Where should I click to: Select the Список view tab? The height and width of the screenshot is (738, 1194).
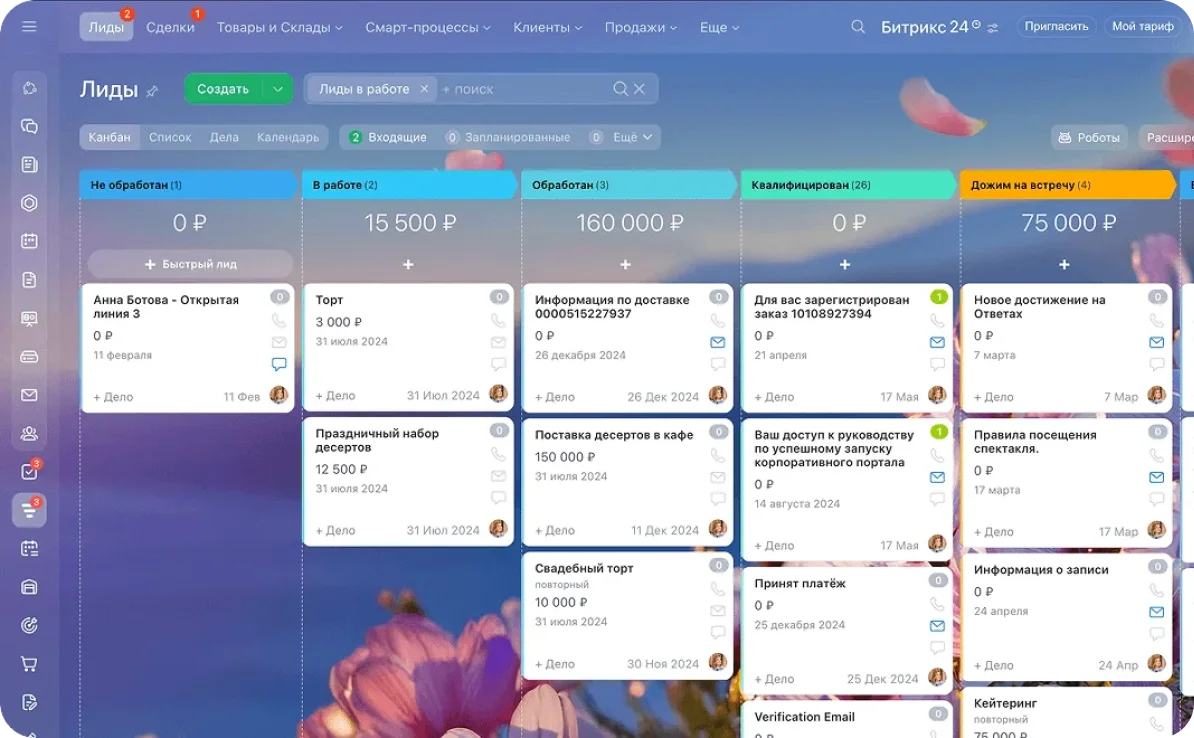(170, 138)
